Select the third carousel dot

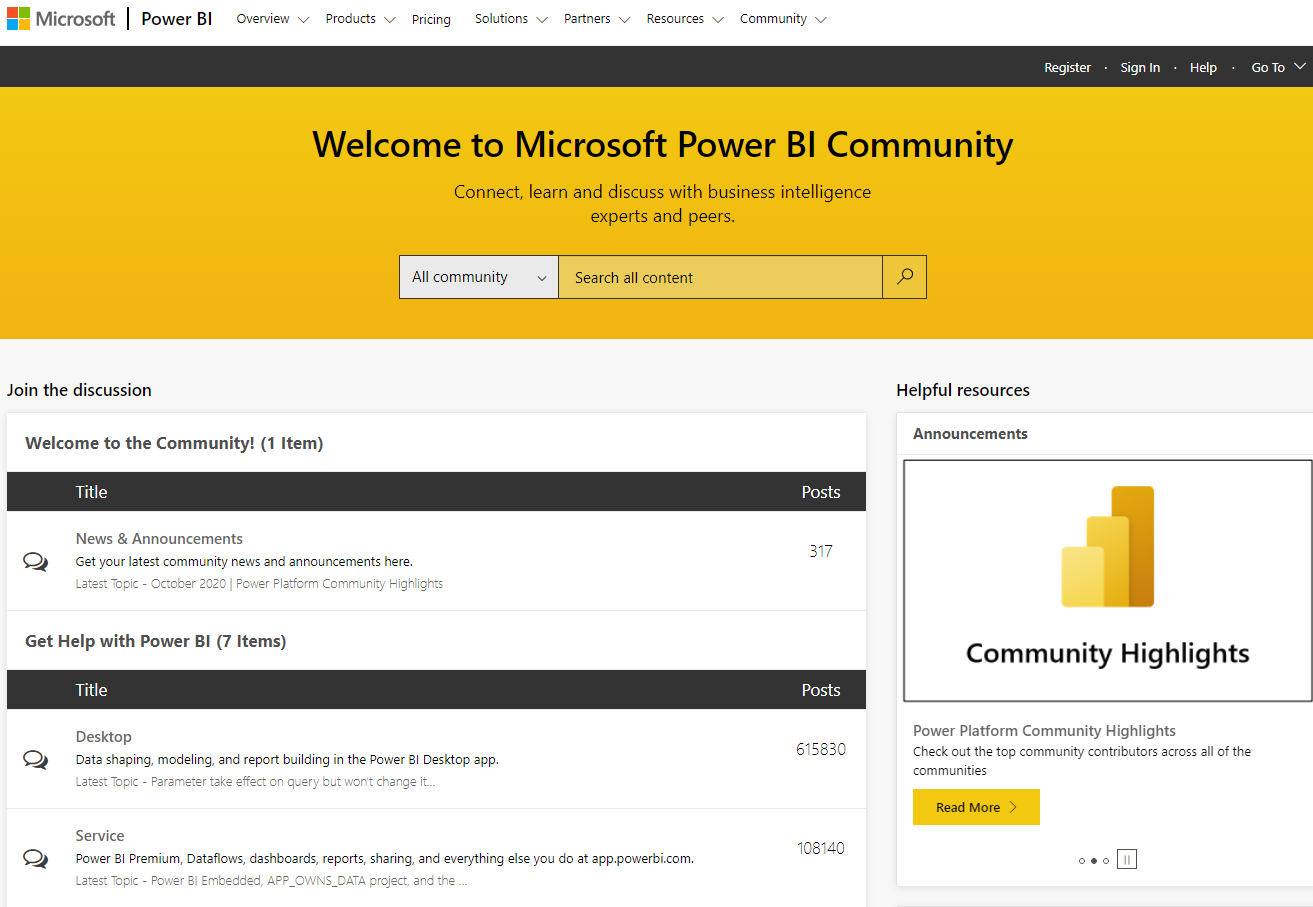[x=1106, y=861]
